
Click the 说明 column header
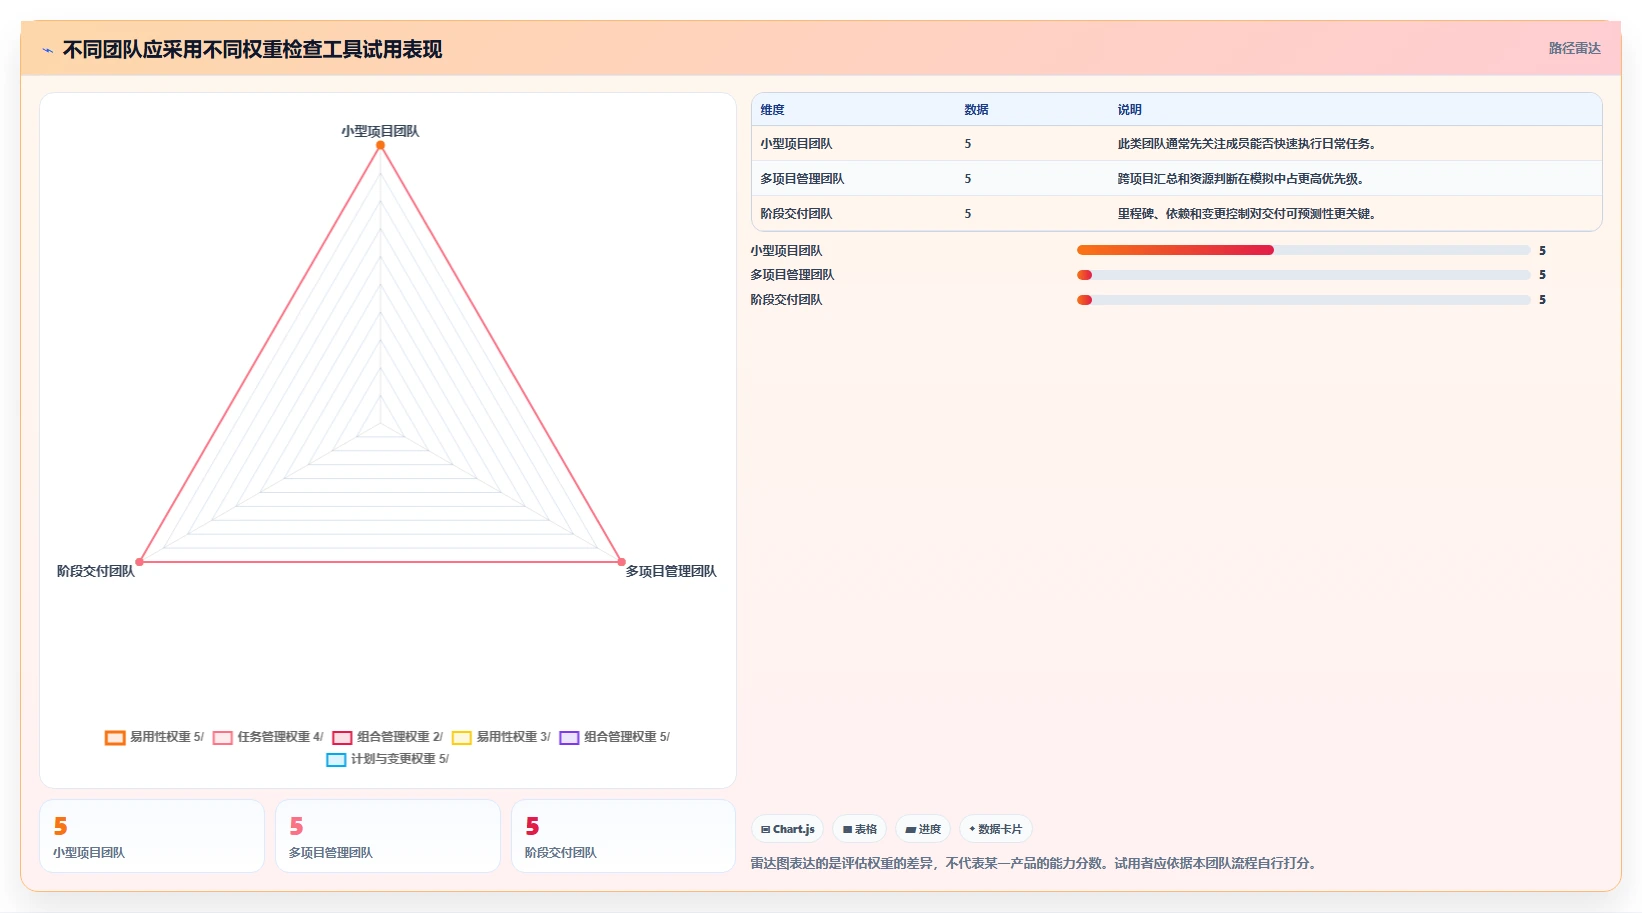point(1129,110)
